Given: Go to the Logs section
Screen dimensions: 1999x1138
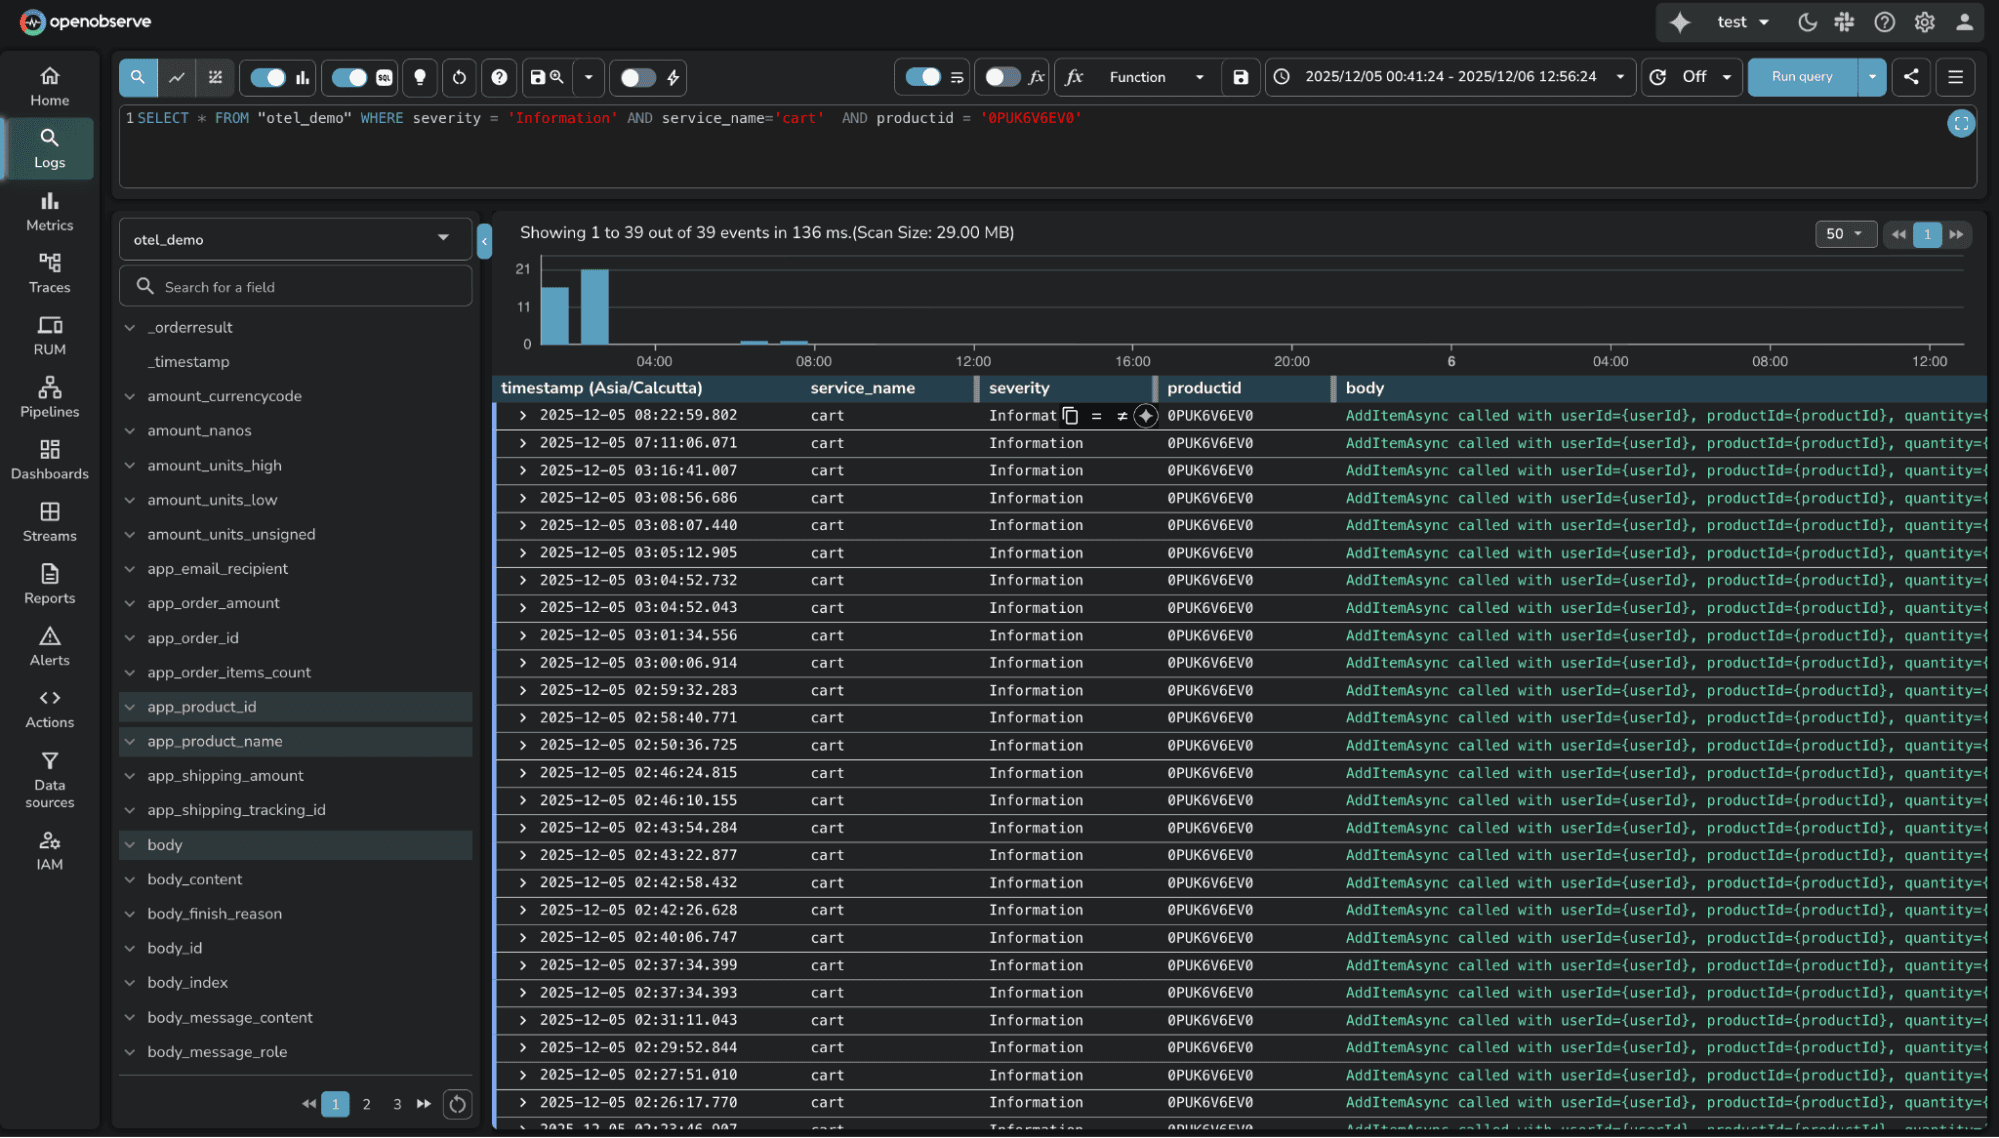Looking at the screenshot, I should point(49,148).
